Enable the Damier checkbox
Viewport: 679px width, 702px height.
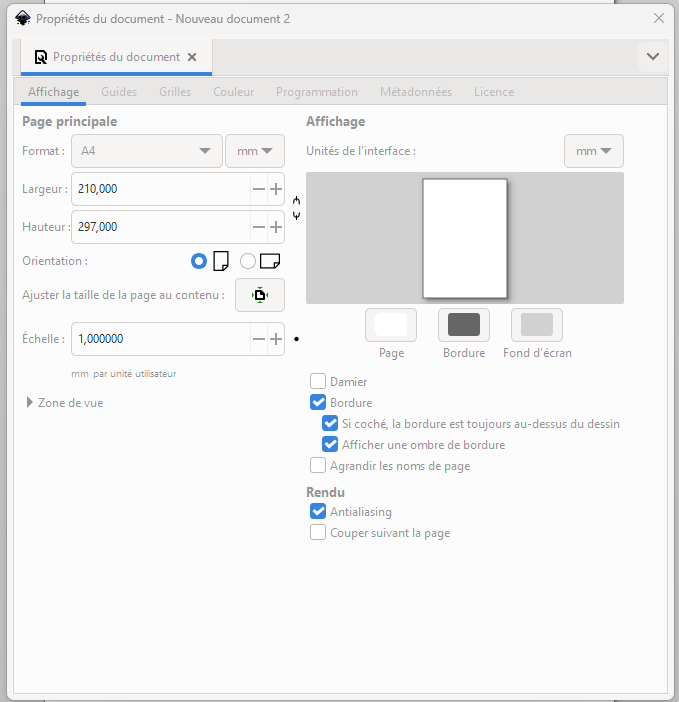pos(318,381)
